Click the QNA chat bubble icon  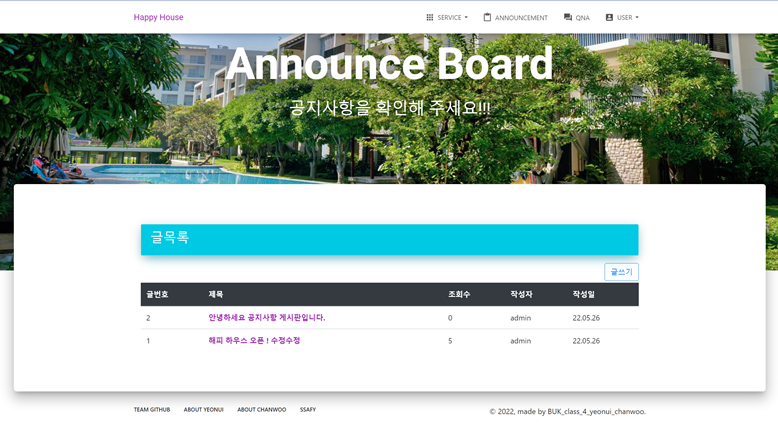click(568, 17)
